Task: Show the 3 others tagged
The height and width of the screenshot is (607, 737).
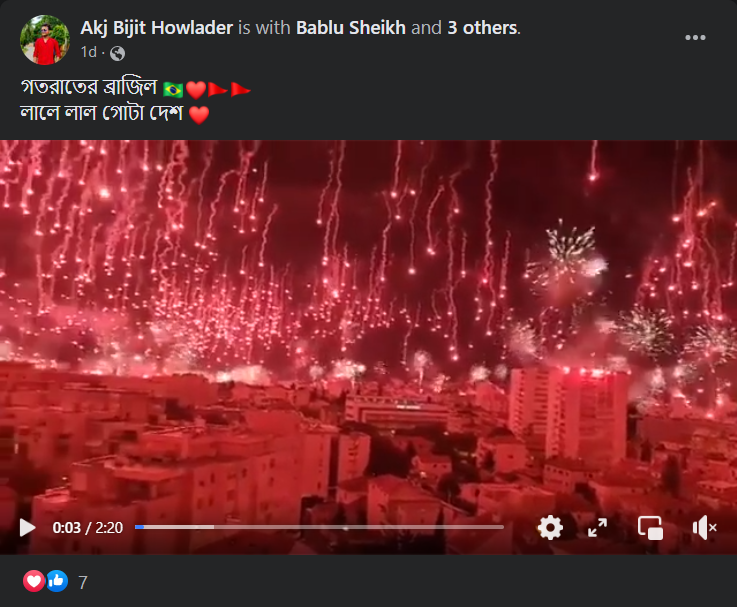Action: tap(483, 28)
